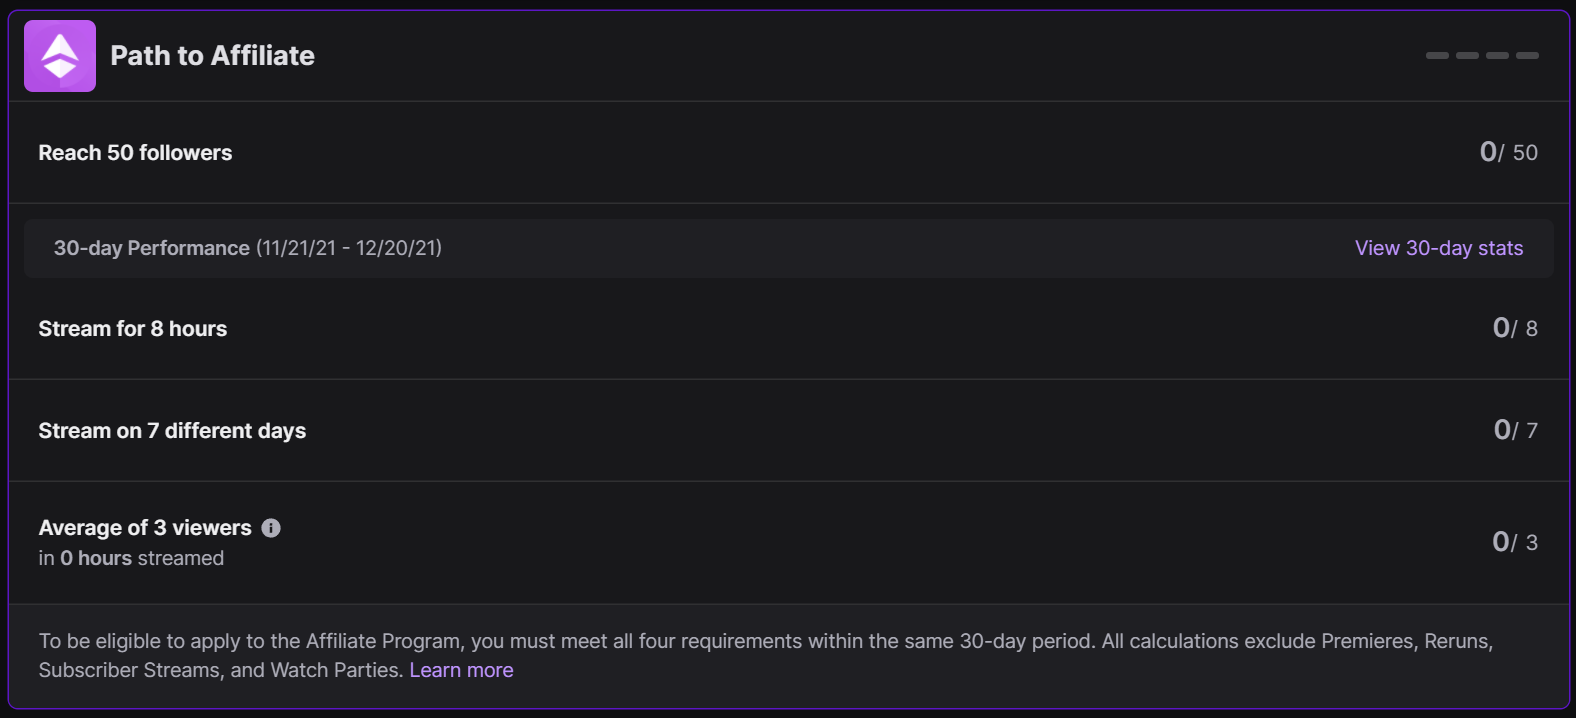Open the View 30-day stats link
The image size is (1576, 718).
(x=1438, y=248)
